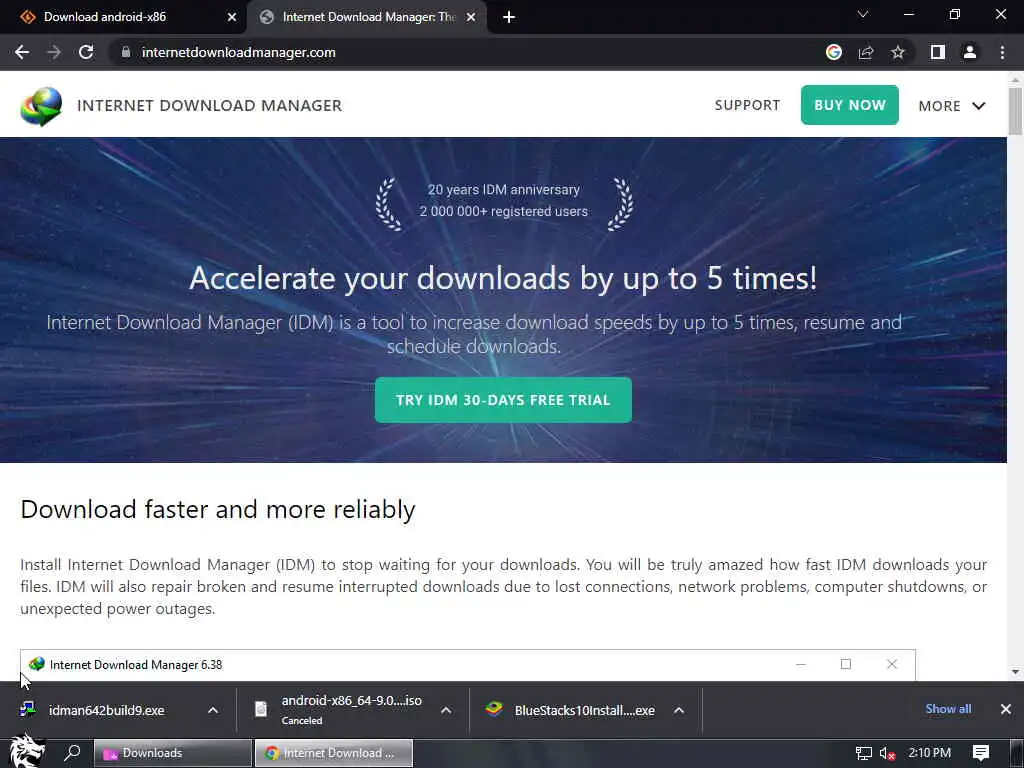Open the notification center icon
The height and width of the screenshot is (768, 1024).
[981, 753]
